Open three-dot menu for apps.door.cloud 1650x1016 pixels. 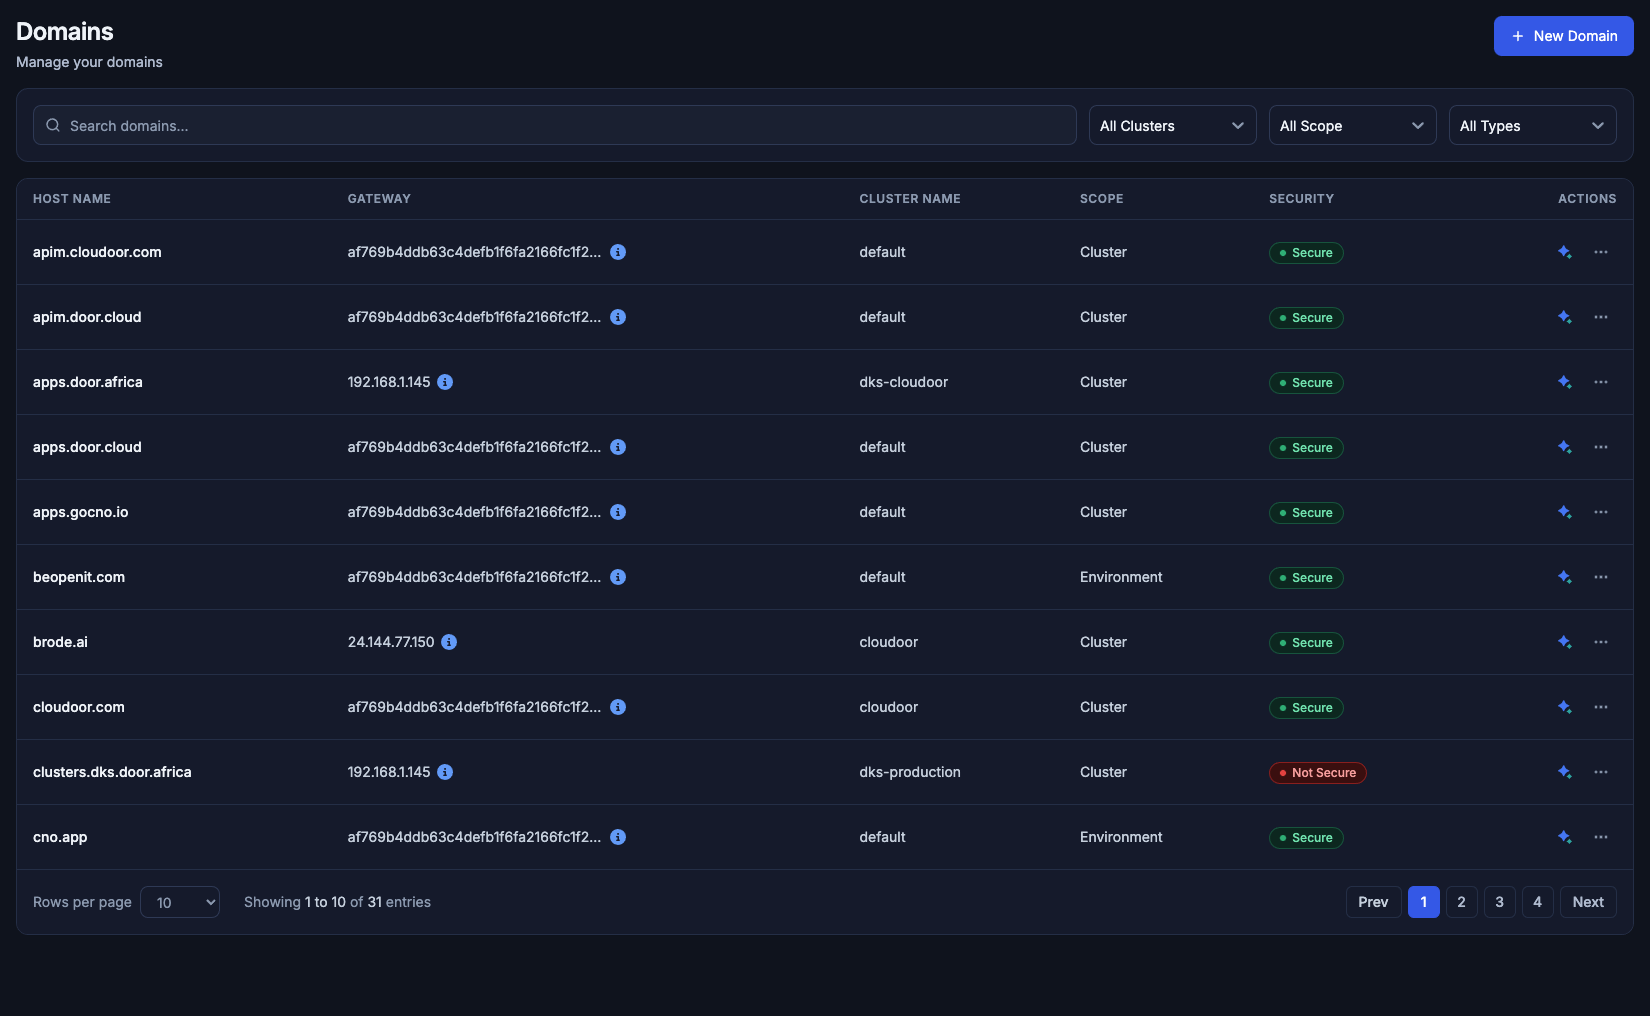(1601, 447)
